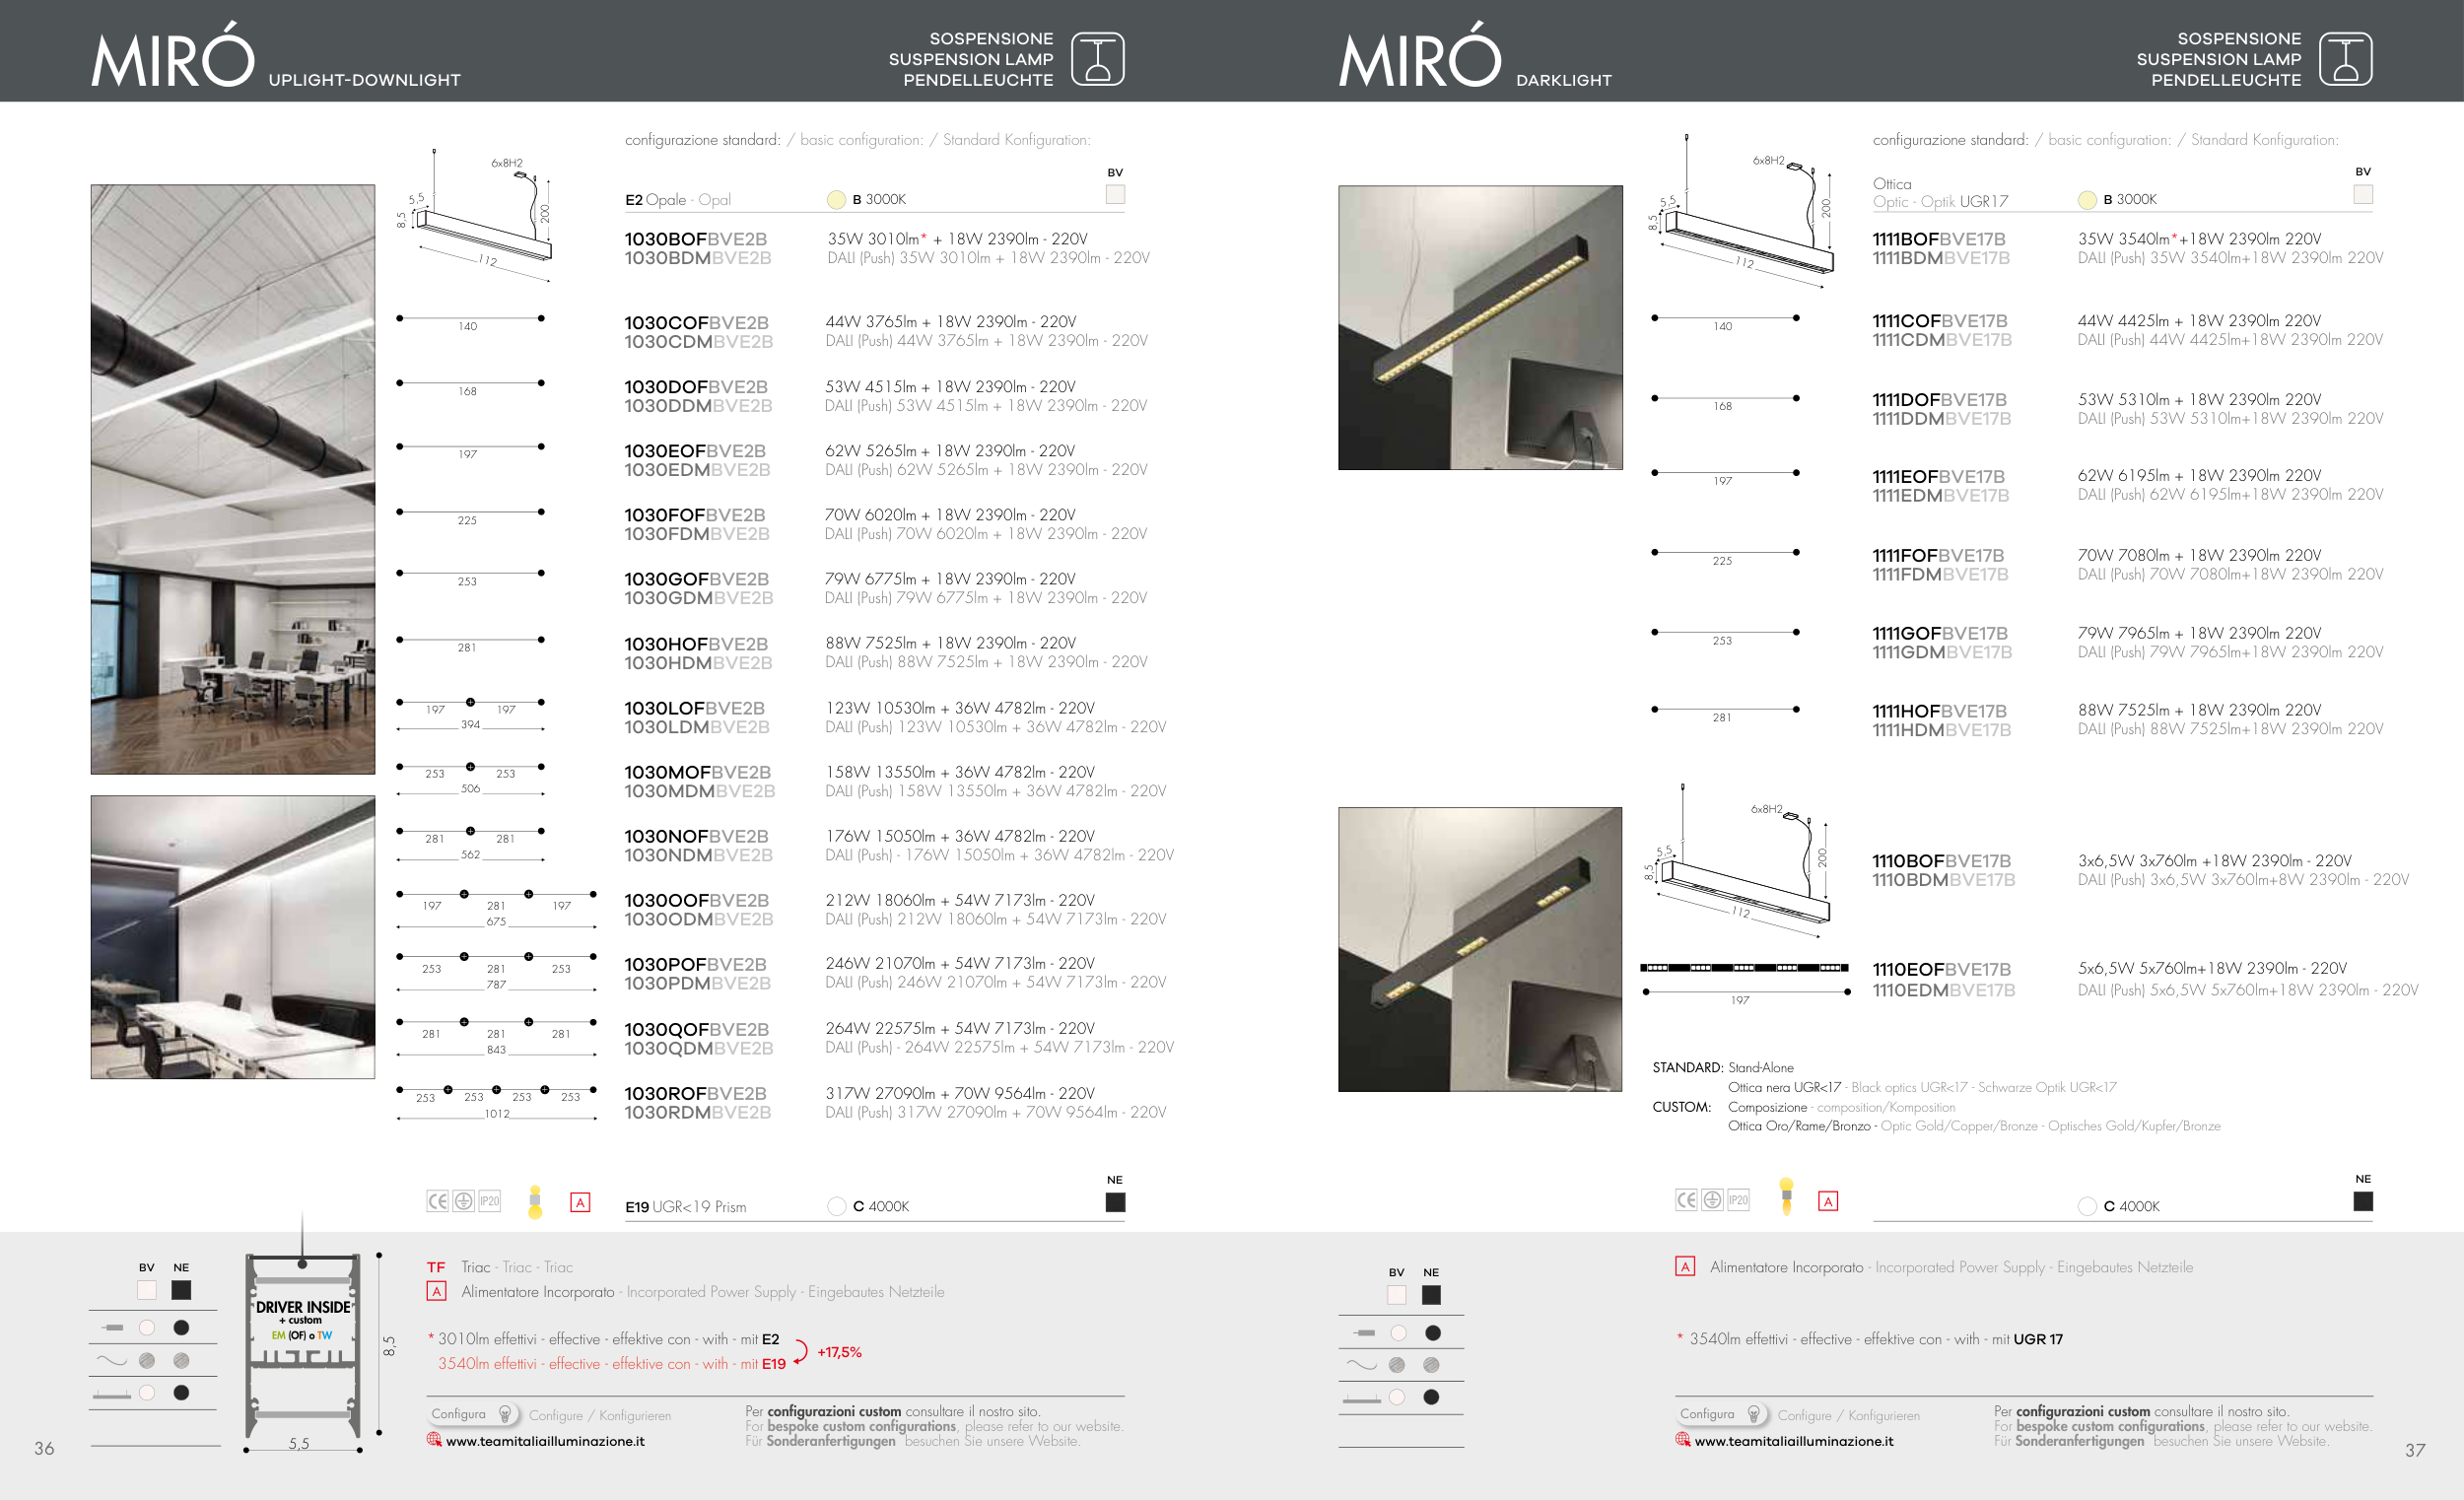Click the red globe icon beside the page 36 website address

[x=434, y=1440]
